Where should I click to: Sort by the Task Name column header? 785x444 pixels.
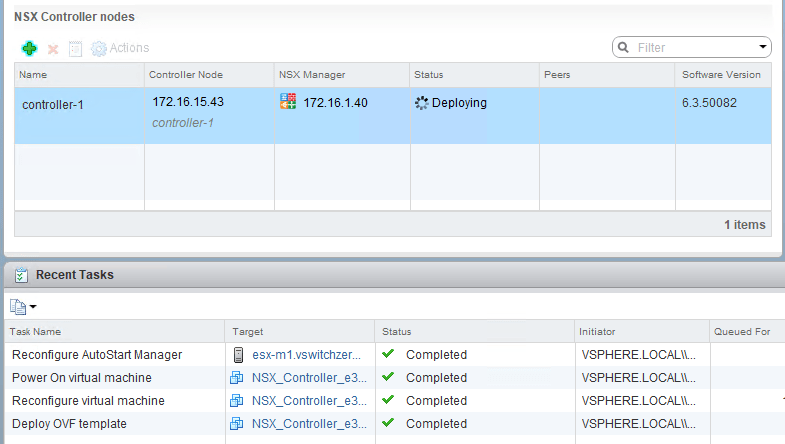point(36,331)
